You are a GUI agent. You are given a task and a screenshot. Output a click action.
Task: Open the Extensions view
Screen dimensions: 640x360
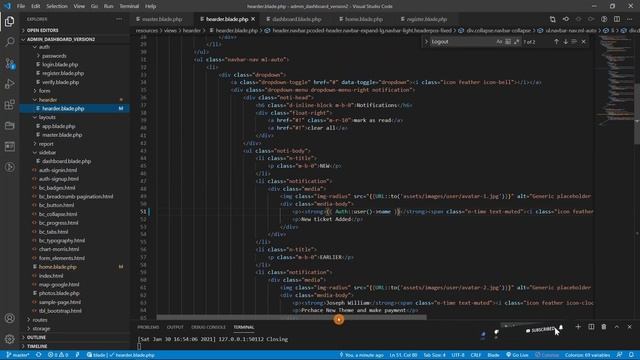coord(9,104)
